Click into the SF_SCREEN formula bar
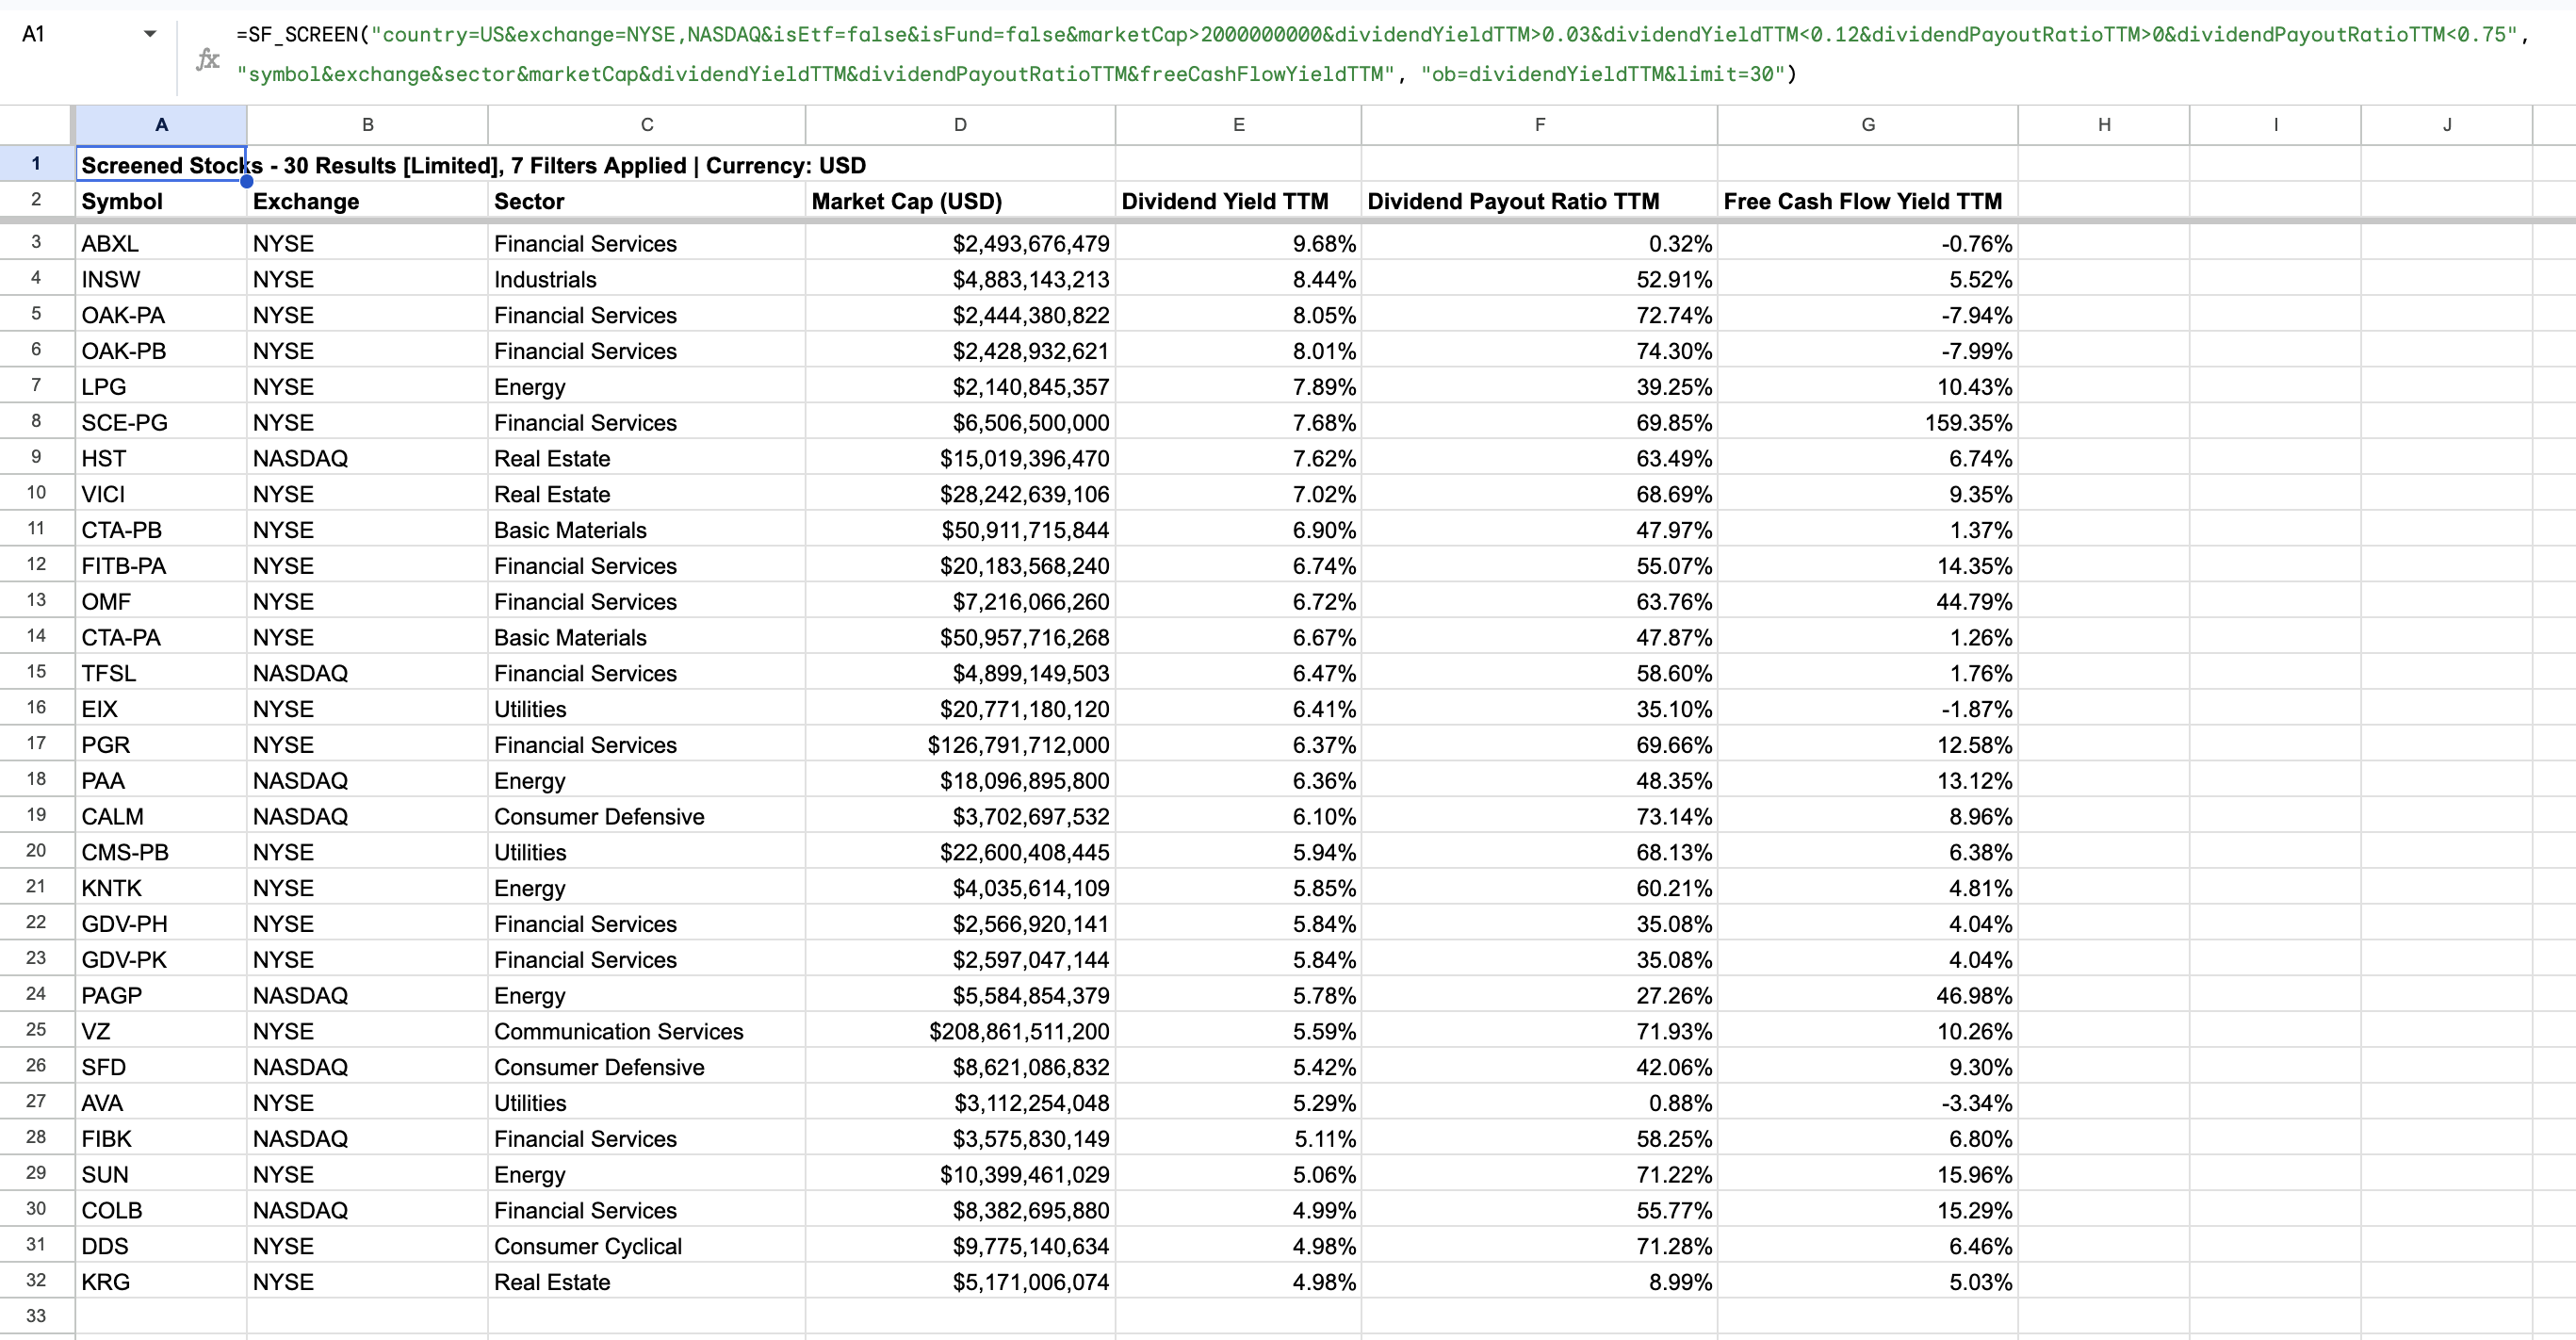This screenshot has height=1340, width=2576. pyautogui.click(x=1380, y=54)
